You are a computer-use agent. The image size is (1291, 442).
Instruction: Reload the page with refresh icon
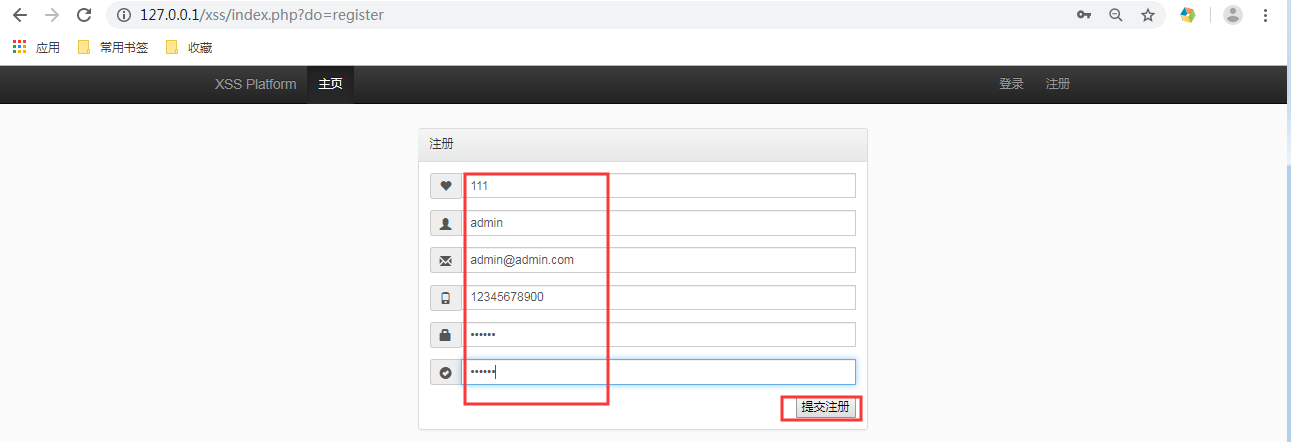point(84,15)
